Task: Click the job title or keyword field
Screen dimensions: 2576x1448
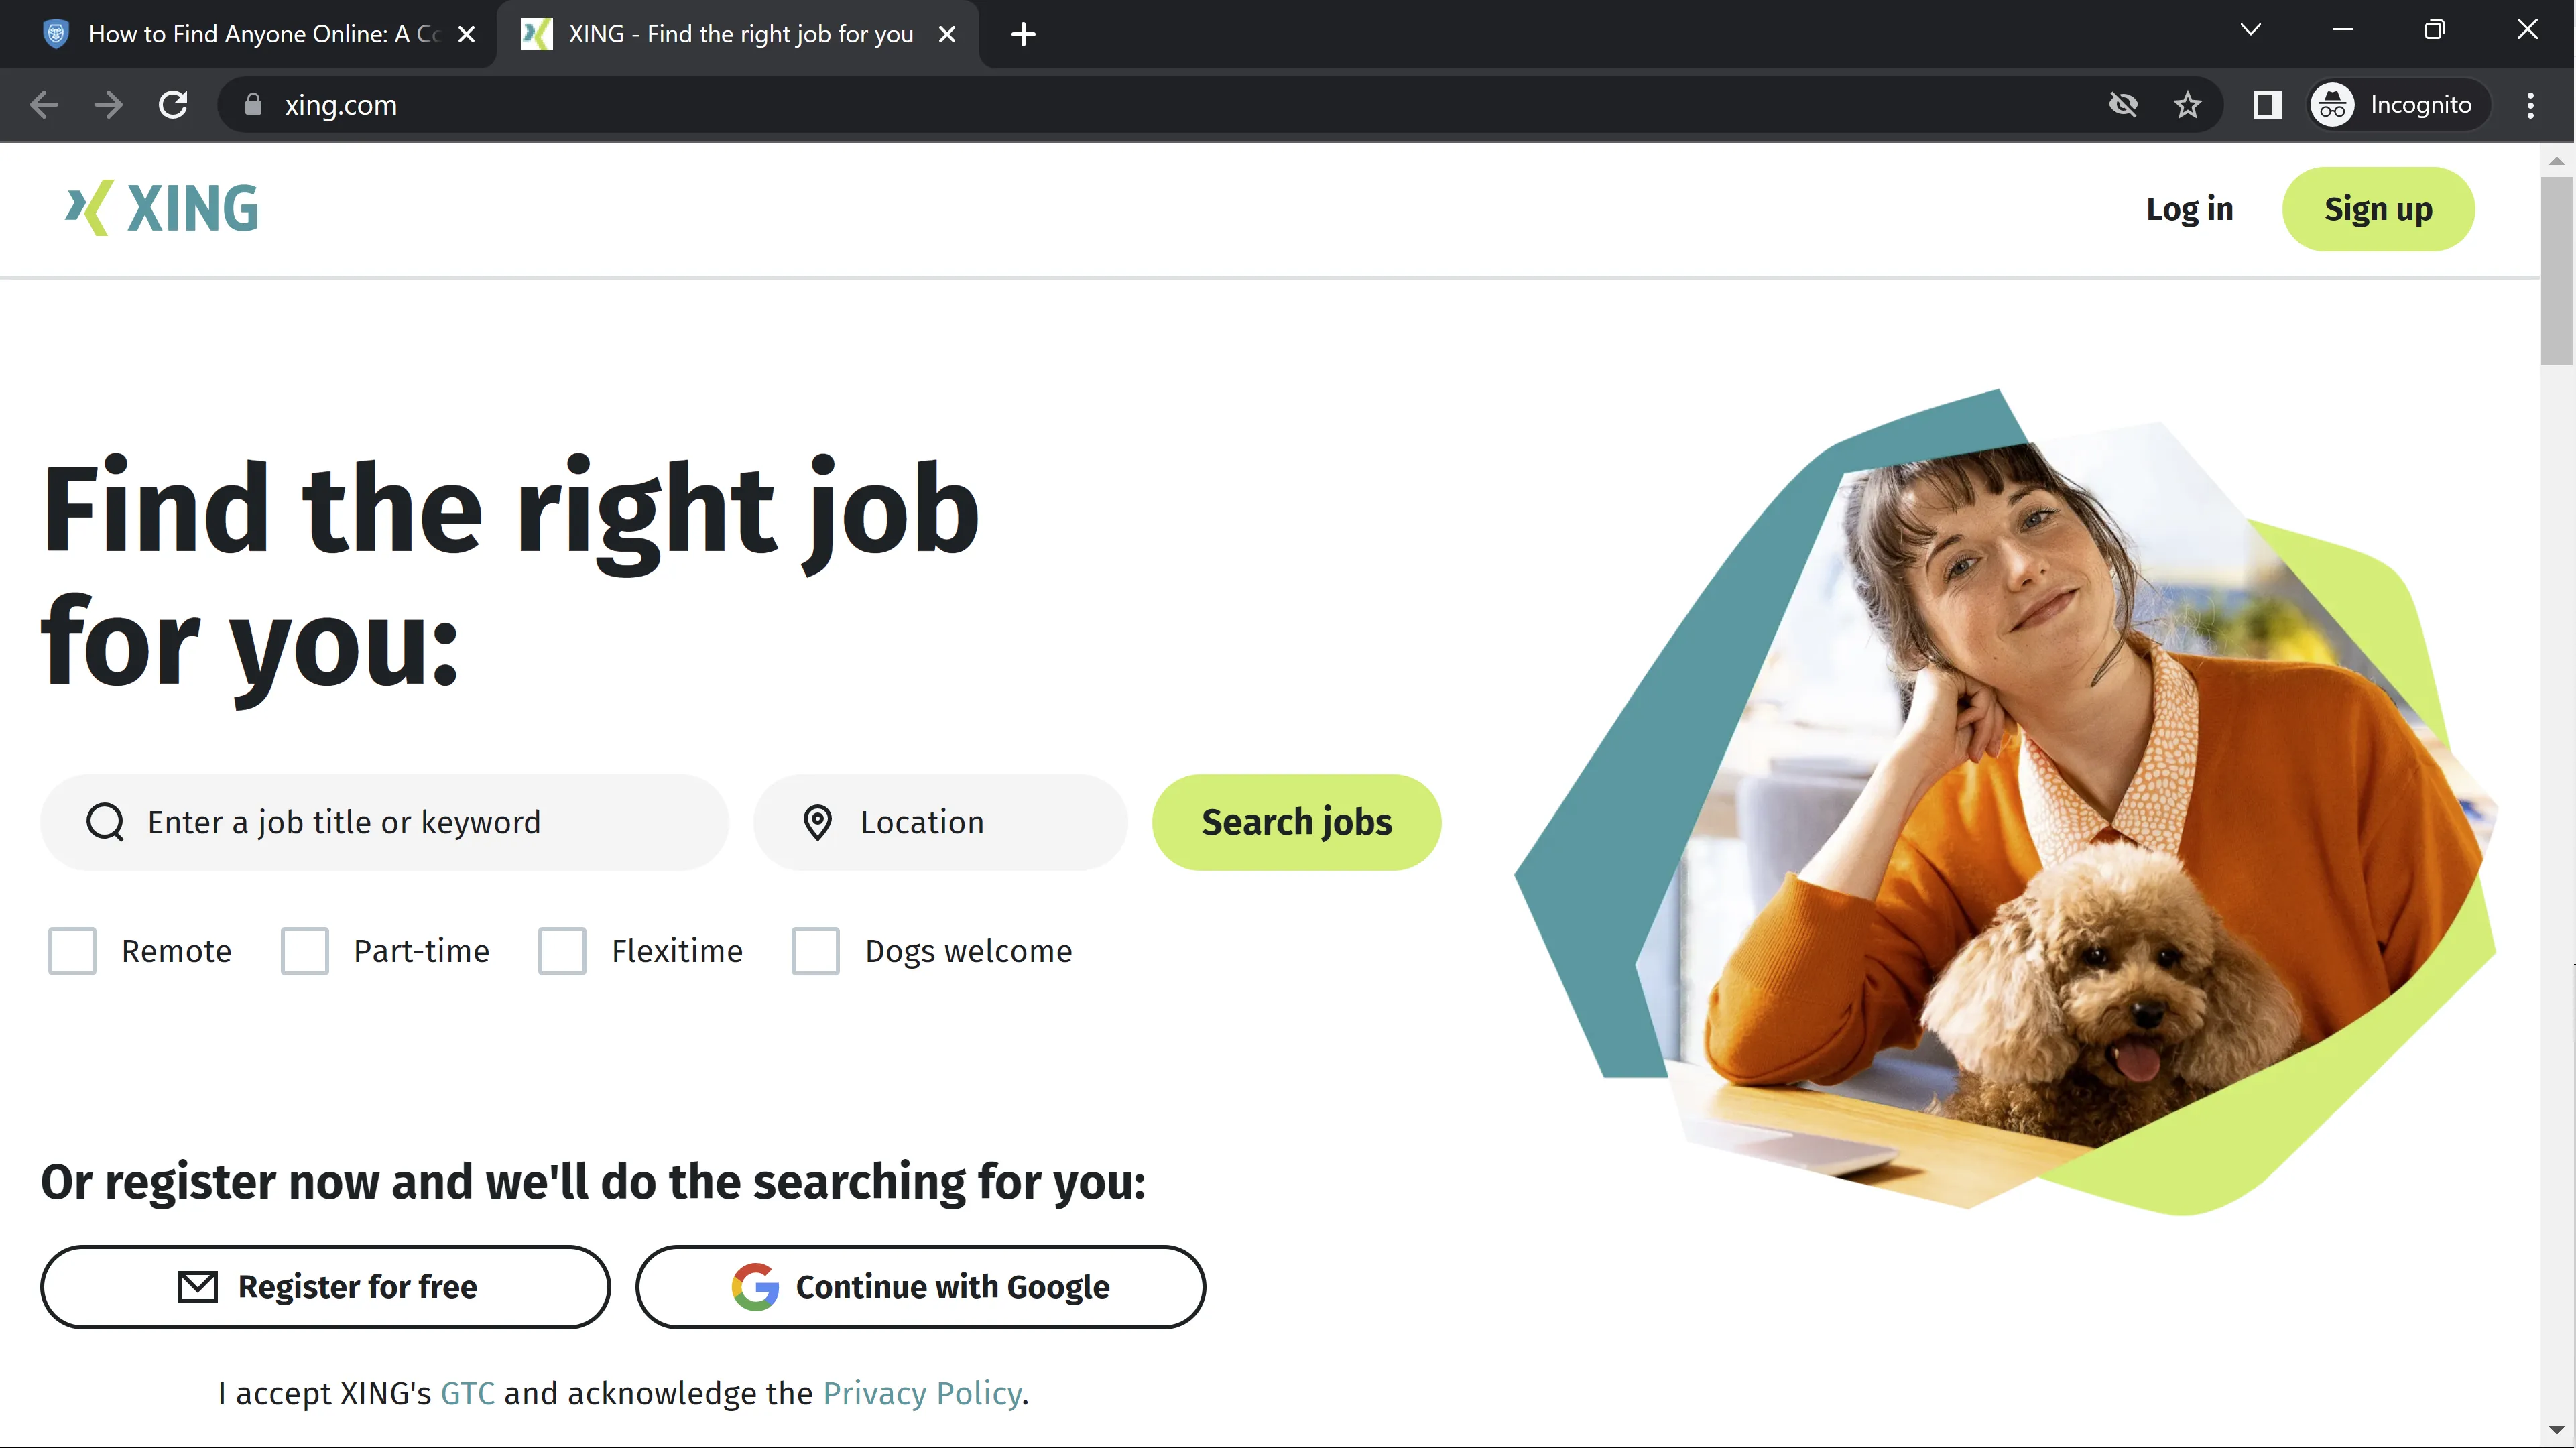Action: (384, 822)
